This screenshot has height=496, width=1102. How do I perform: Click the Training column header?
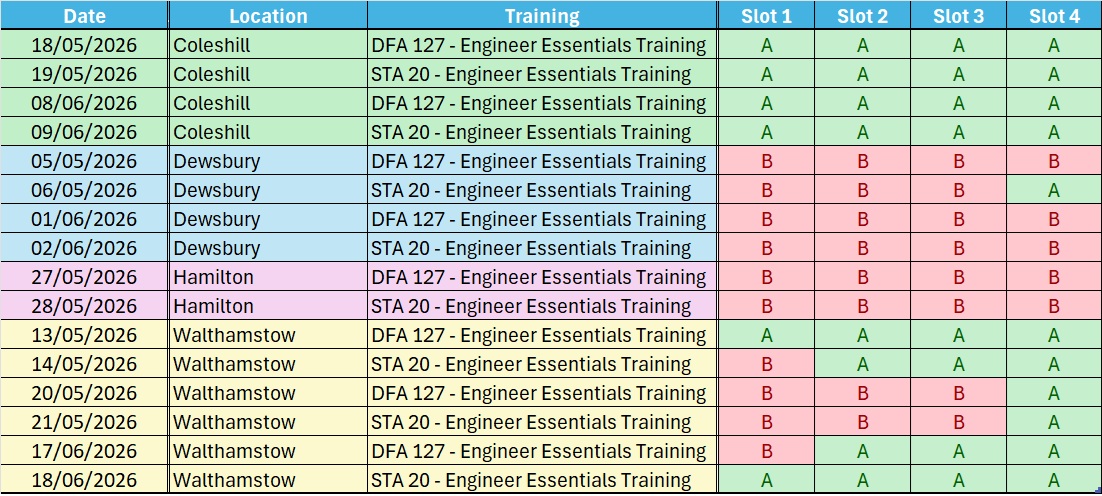coord(542,16)
